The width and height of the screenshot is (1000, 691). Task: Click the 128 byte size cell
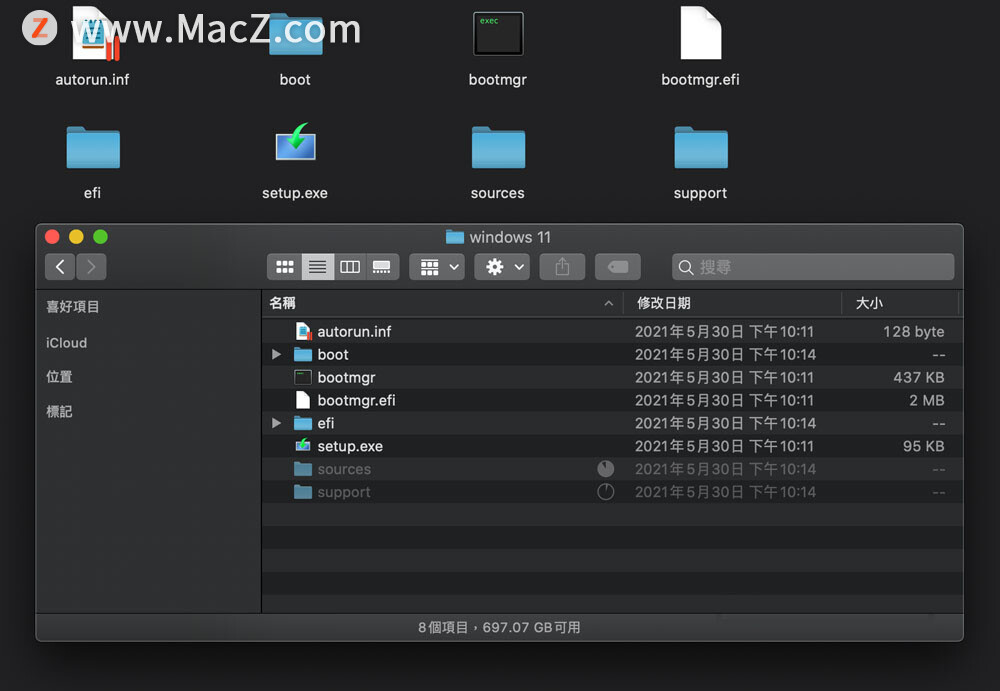(x=913, y=332)
